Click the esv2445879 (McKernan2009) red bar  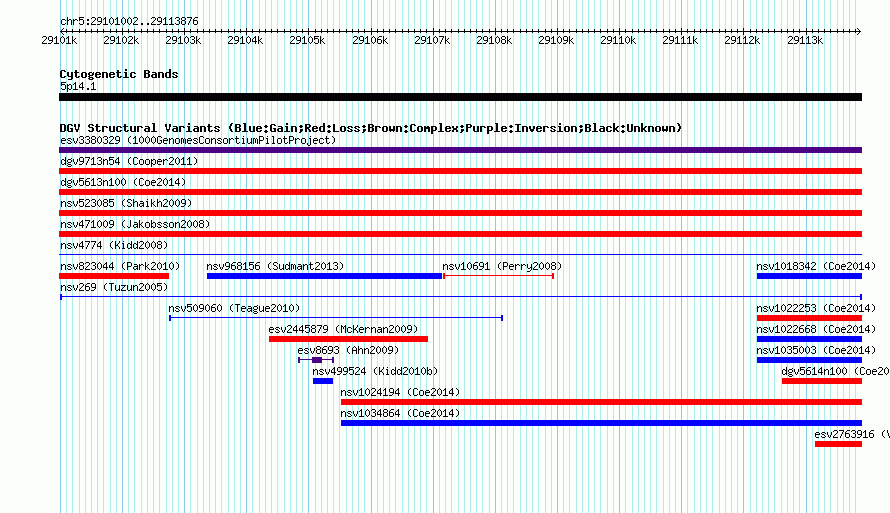coord(349,339)
